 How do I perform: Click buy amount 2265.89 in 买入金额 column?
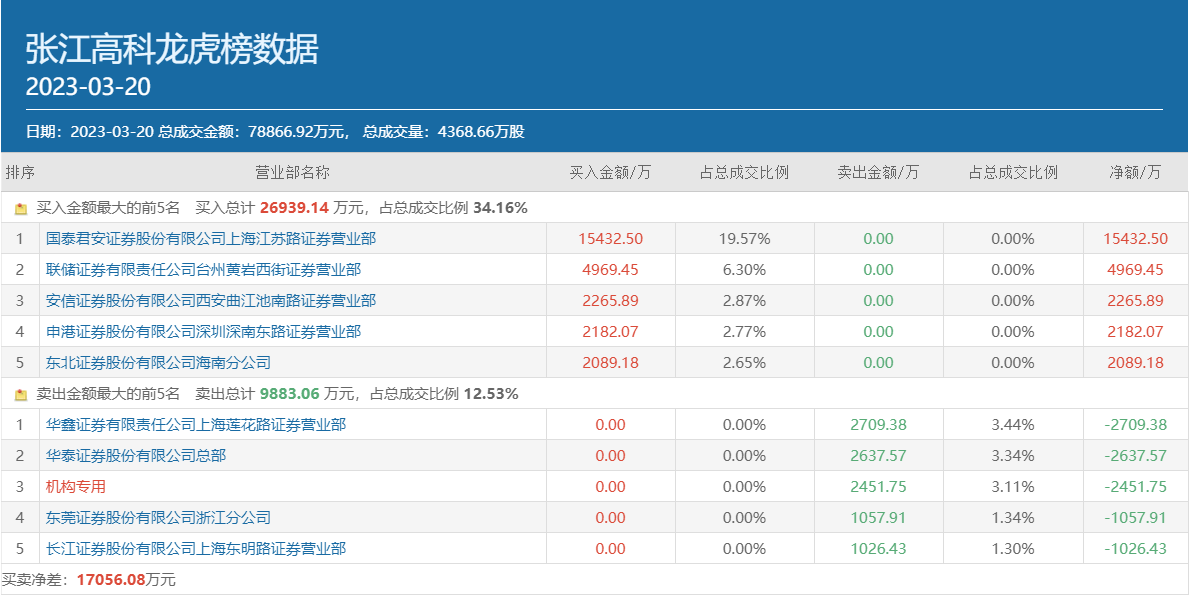(610, 301)
